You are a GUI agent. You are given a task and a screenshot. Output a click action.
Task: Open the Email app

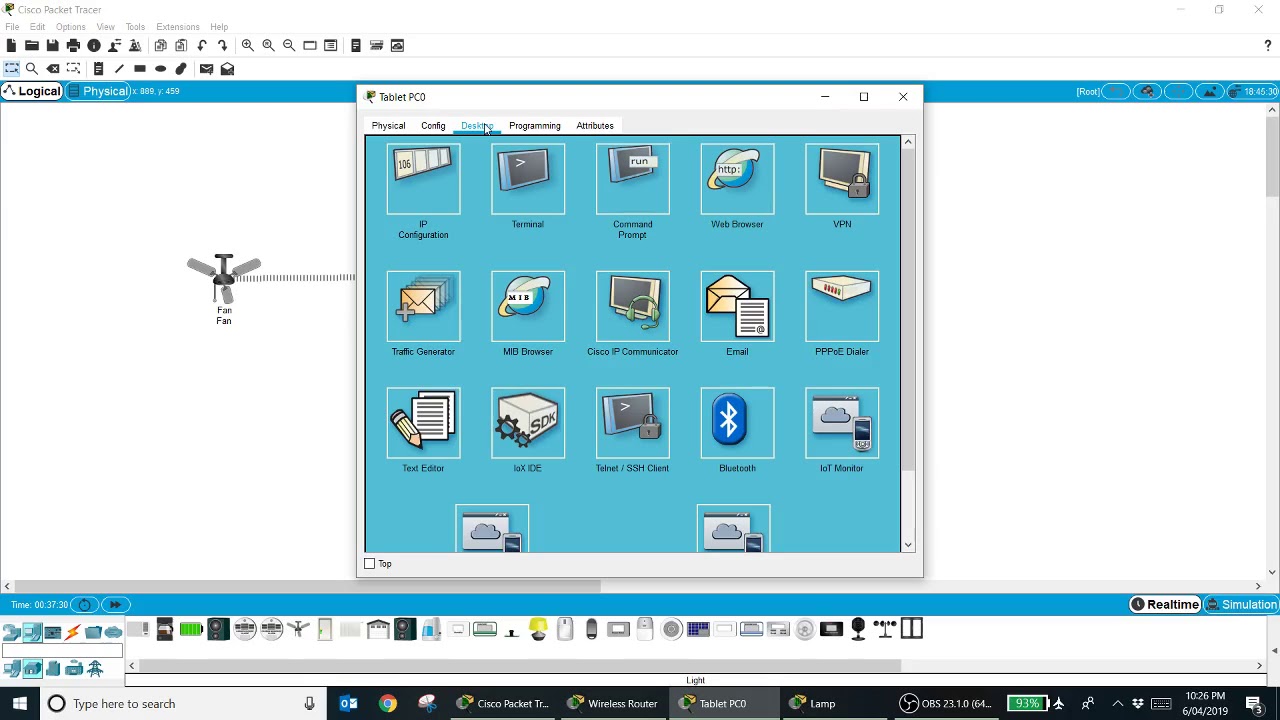[x=737, y=306]
